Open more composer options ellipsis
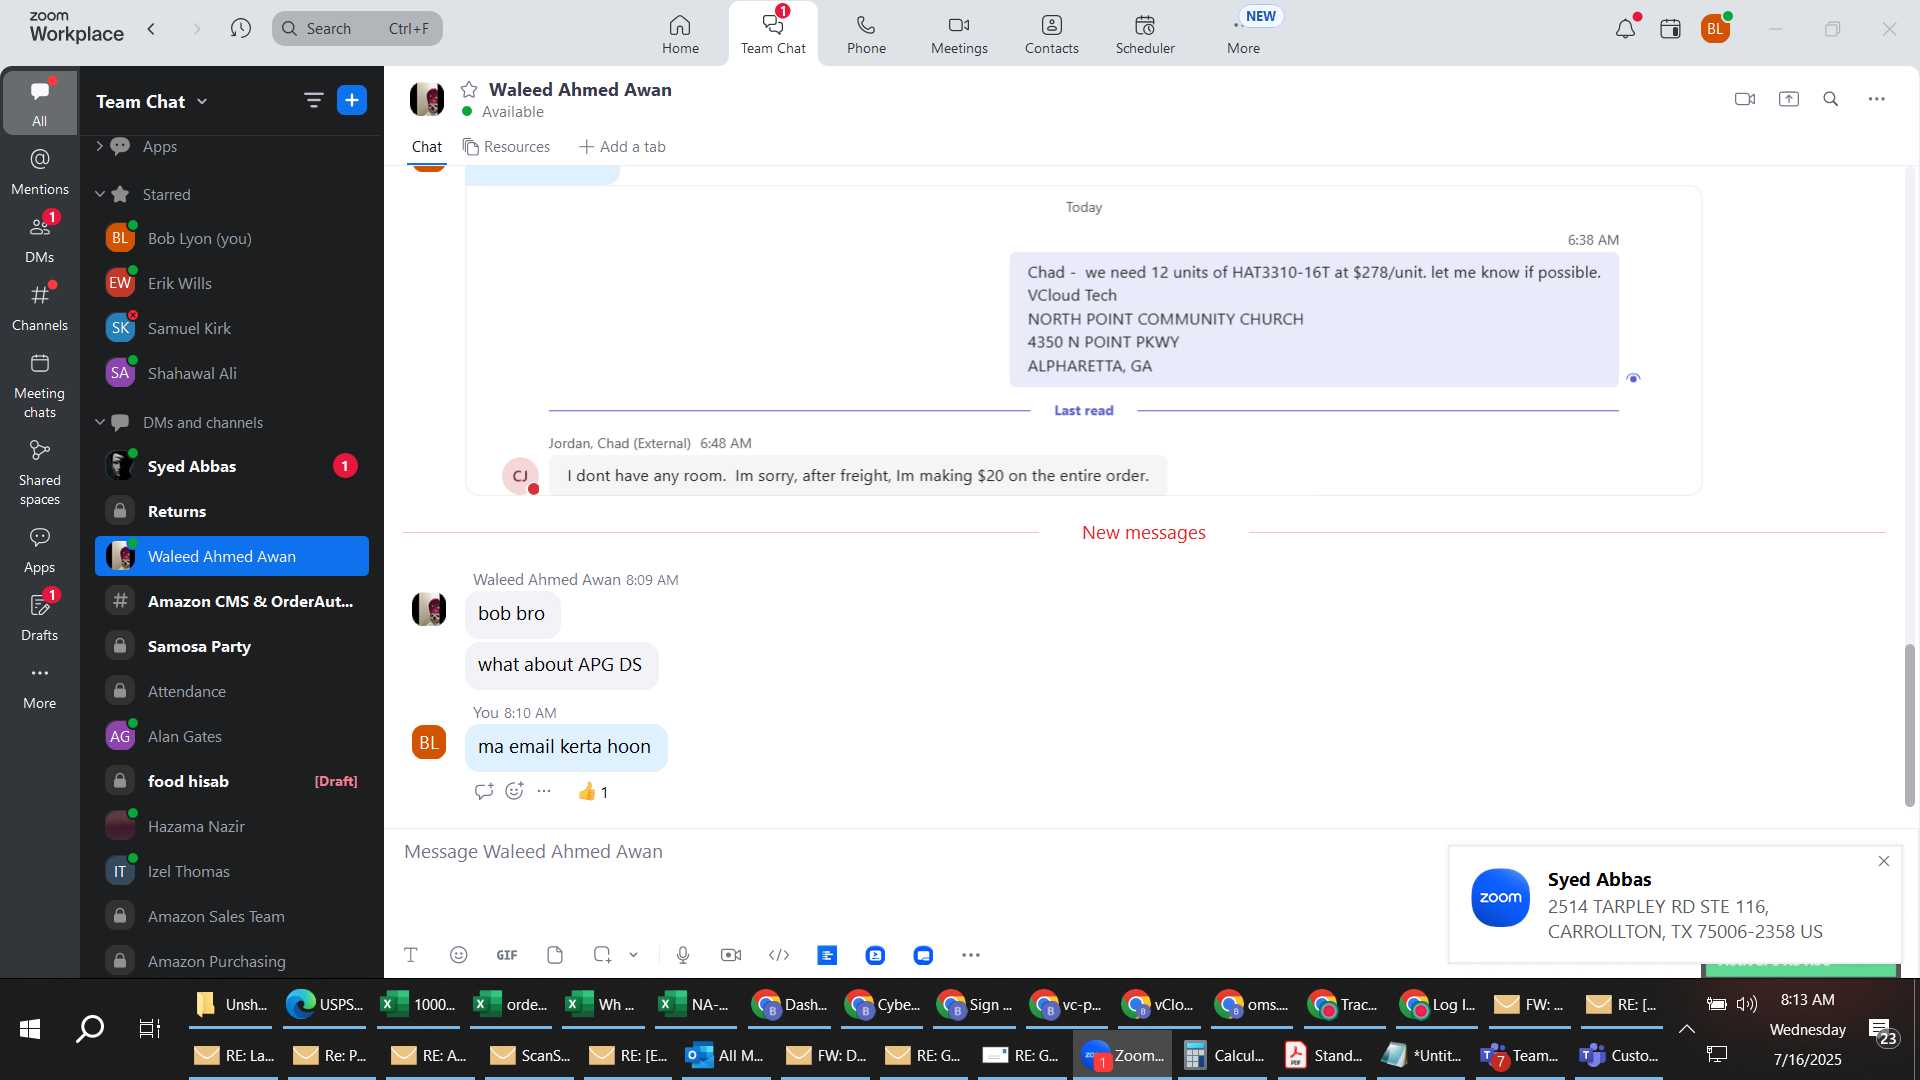The height and width of the screenshot is (1080, 1920). click(x=971, y=955)
